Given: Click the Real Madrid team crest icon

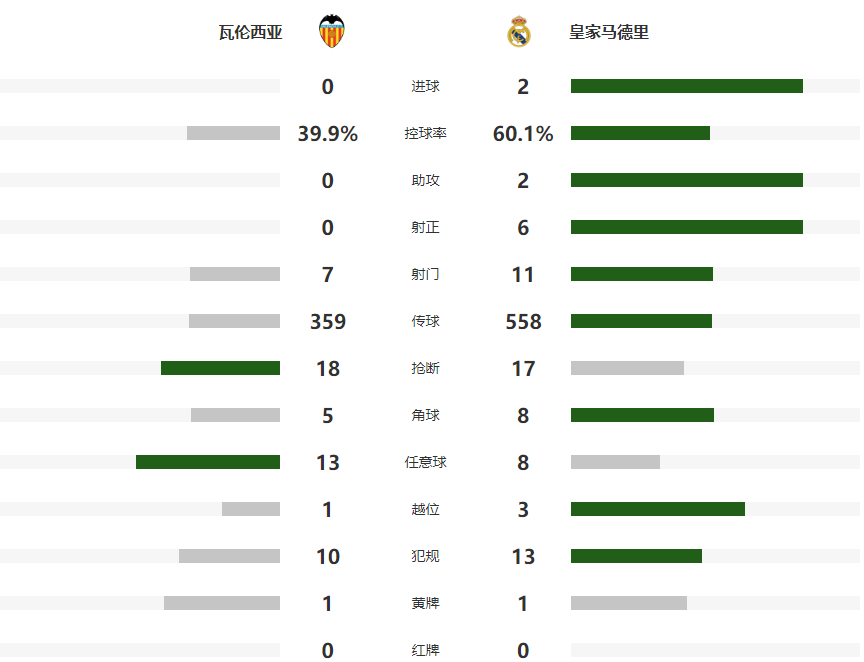Looking at the screenshot, I should point(518,32).
